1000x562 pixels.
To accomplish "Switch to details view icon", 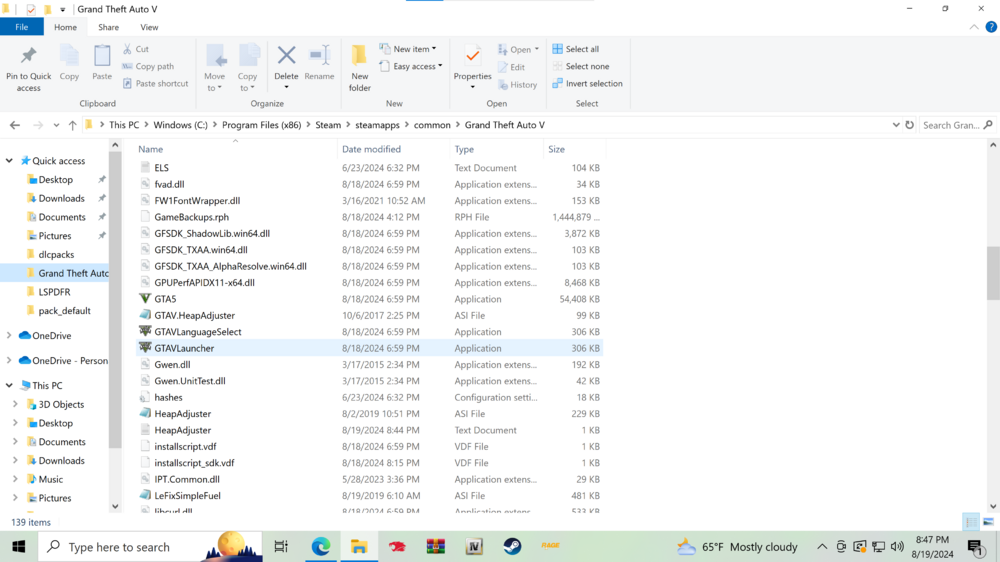I will (x=971, y=522).
